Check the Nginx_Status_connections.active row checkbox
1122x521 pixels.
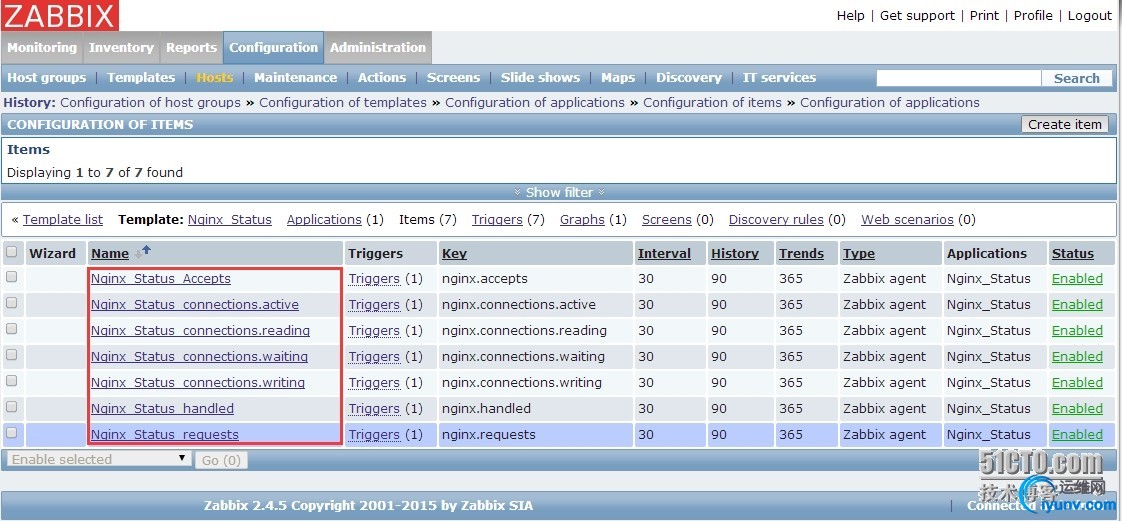click(11, 303)
